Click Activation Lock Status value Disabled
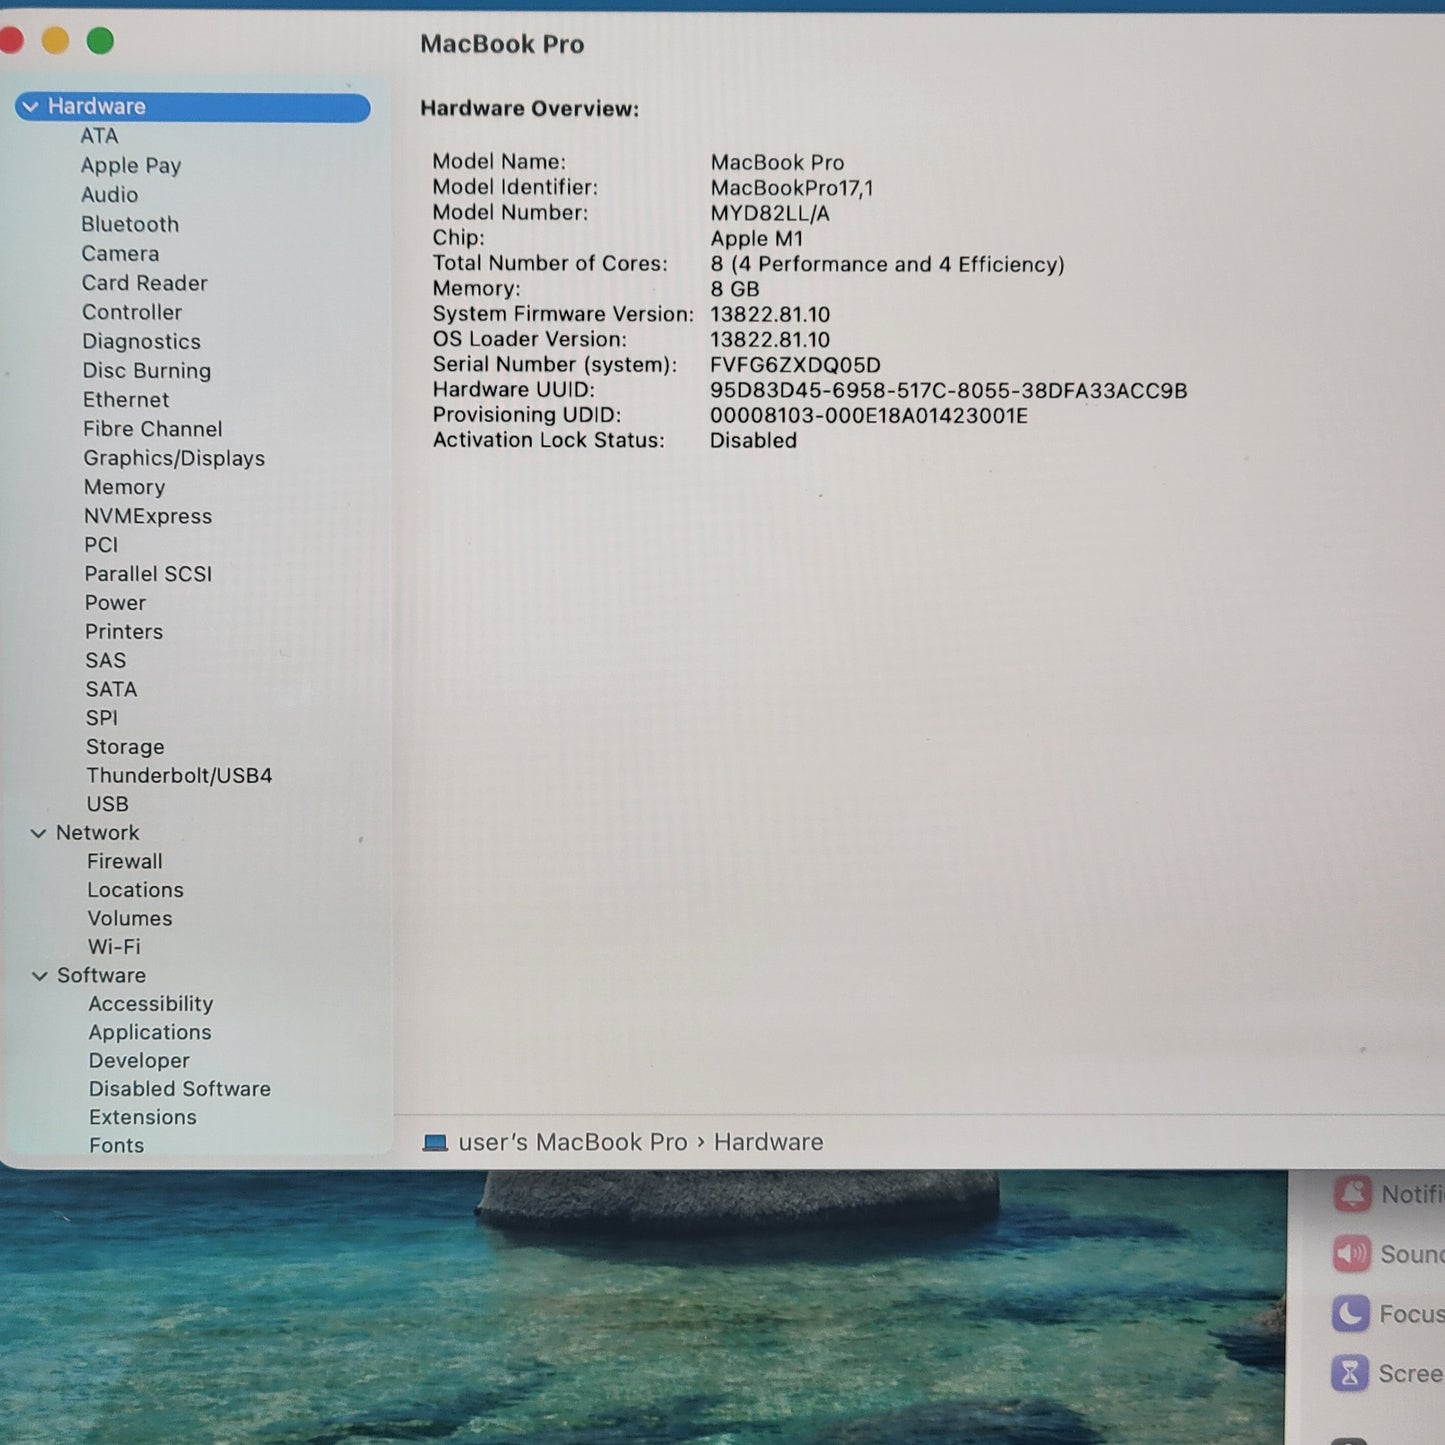Image resolution: width=1445 pixels, height=1445 pixels. [753, 441]
